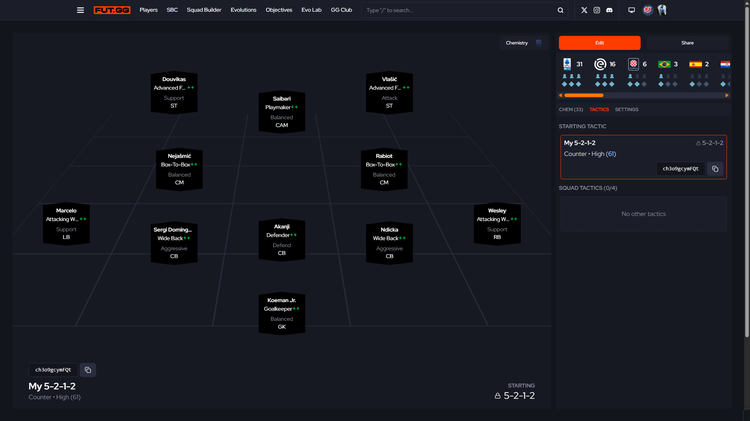The height and width of the screenshot is (421, 750).
Task: Select Saibari CAM card
Action: [282, 112]
